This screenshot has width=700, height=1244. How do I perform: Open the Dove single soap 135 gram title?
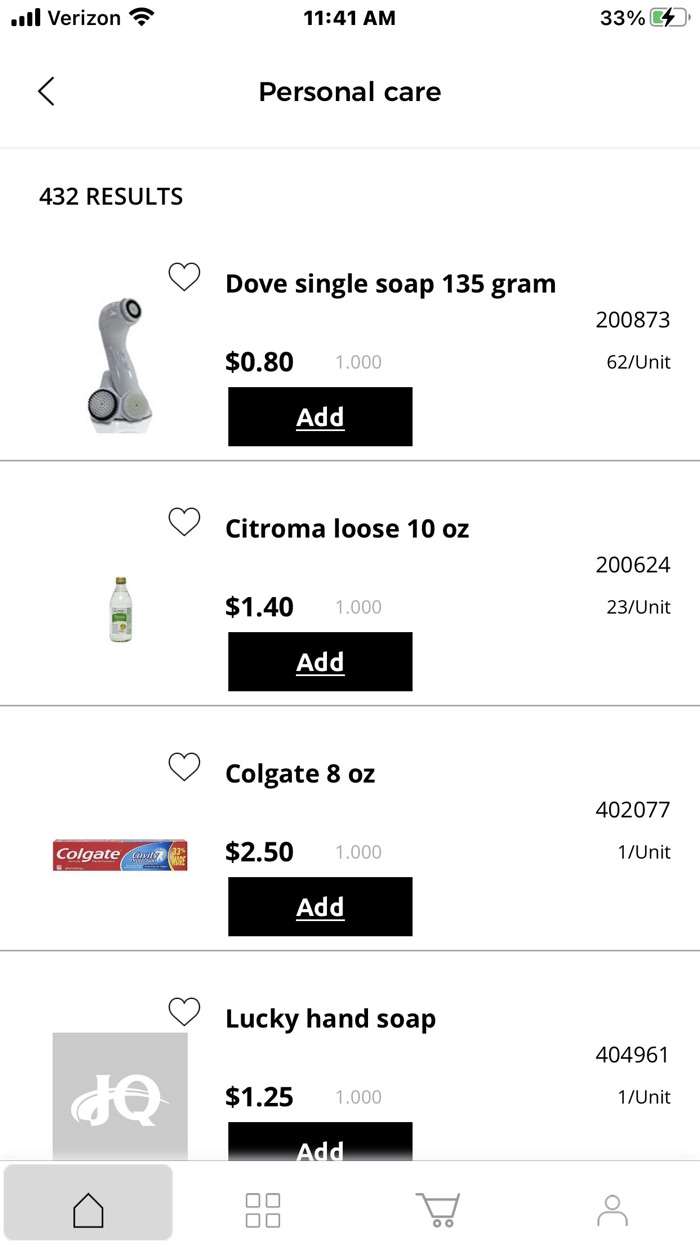click(x=390, y=284)
